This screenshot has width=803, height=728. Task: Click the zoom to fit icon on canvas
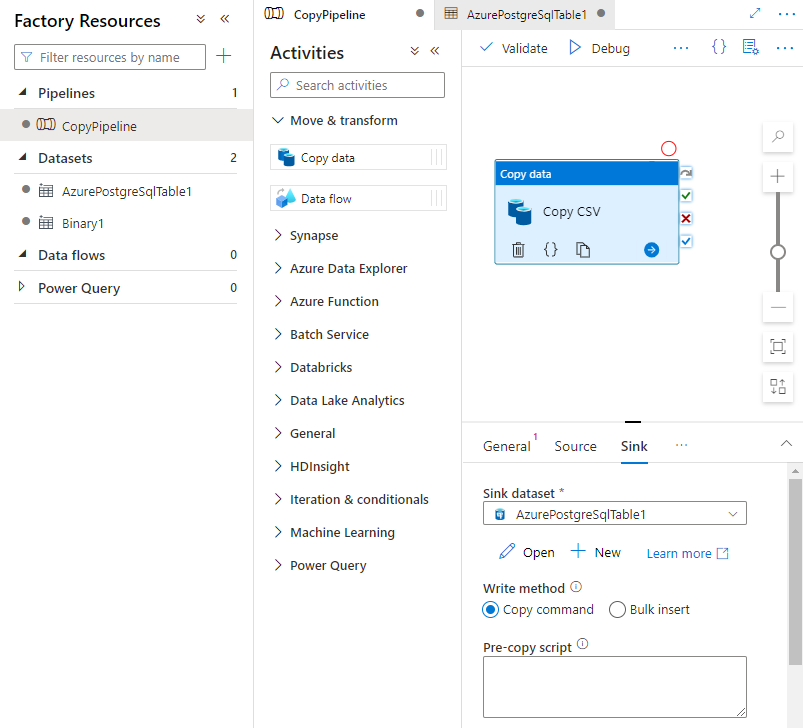(778, 347)
